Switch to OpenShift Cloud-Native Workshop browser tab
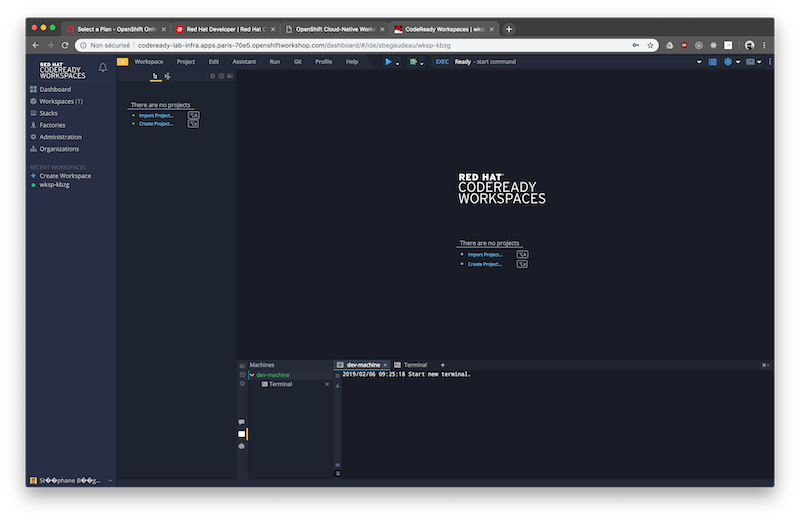Screen dimensions: 800x521 [335, 30]
